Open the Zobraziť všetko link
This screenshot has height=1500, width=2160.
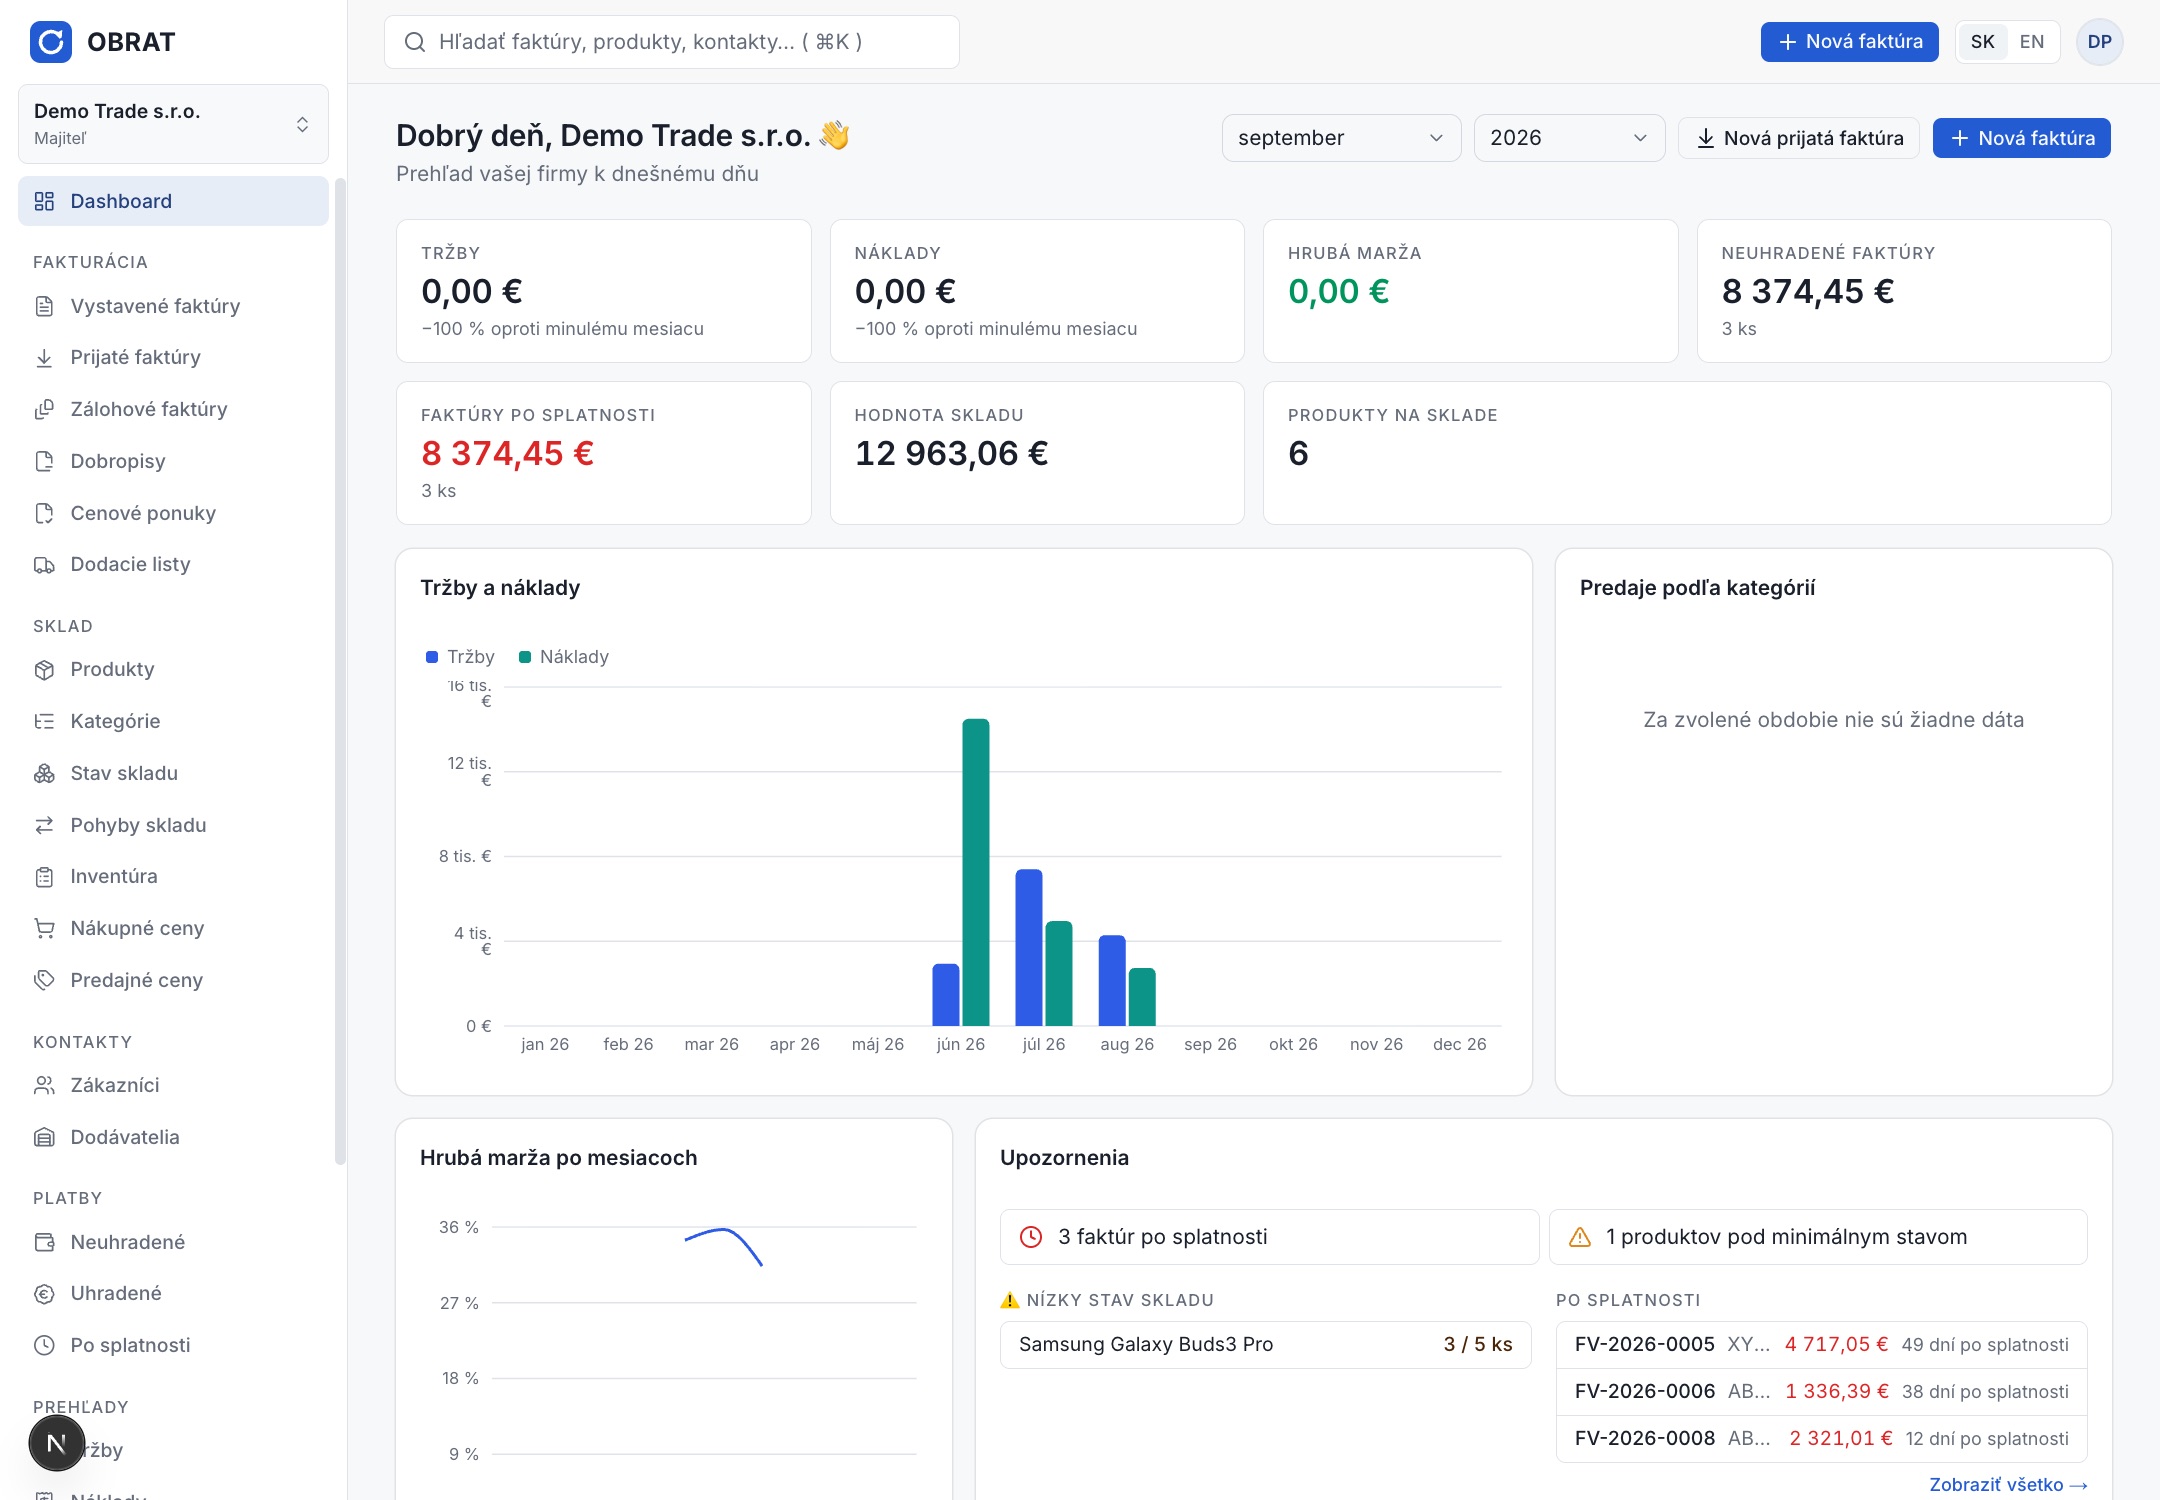coord(2008,1485)
